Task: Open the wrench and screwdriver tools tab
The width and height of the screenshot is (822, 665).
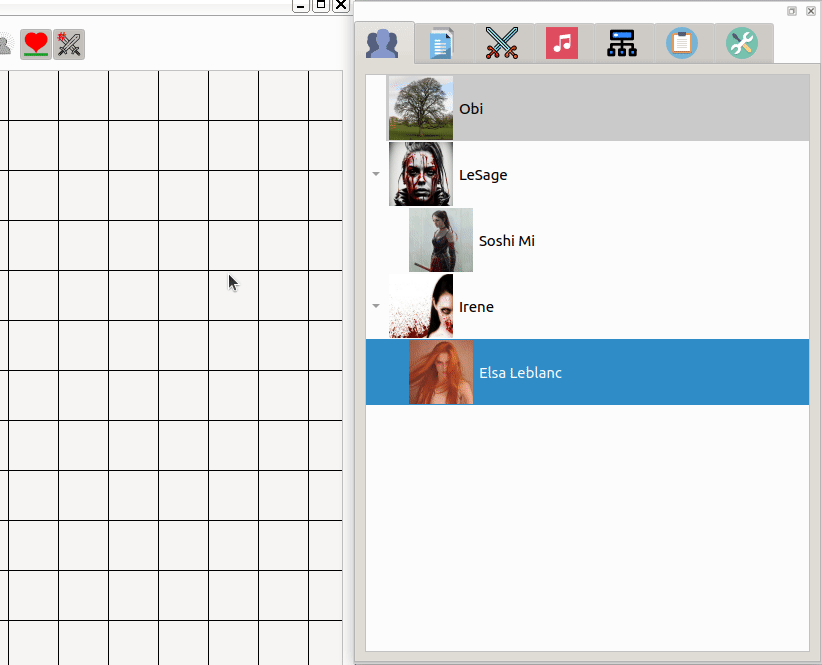Action: pyautogui.click(x=742, y=44)
